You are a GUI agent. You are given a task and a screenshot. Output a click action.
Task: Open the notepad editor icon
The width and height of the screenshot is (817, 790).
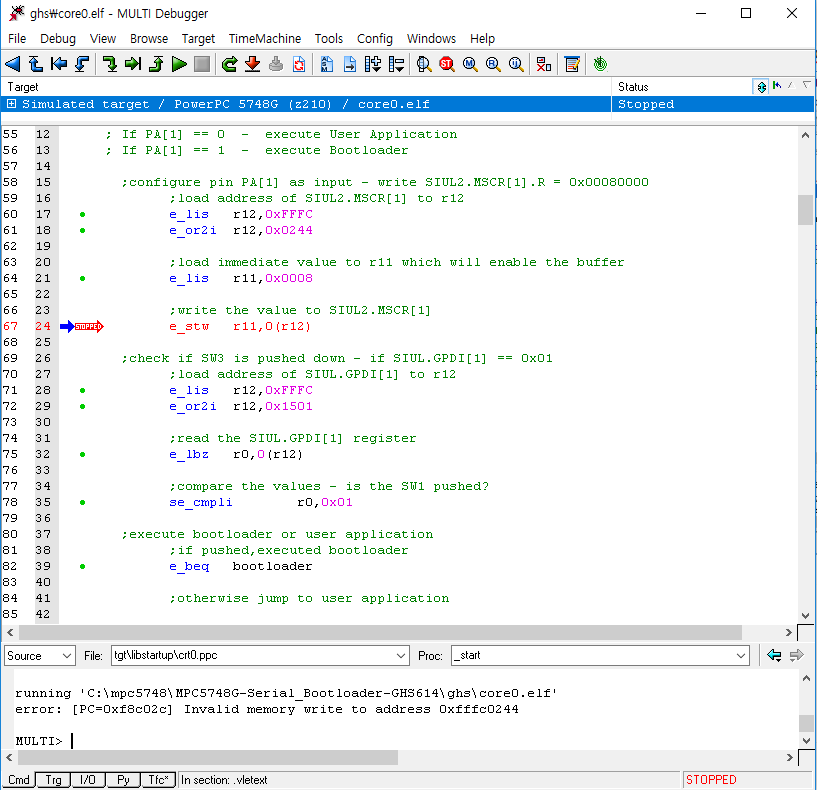tap(572, 64)
